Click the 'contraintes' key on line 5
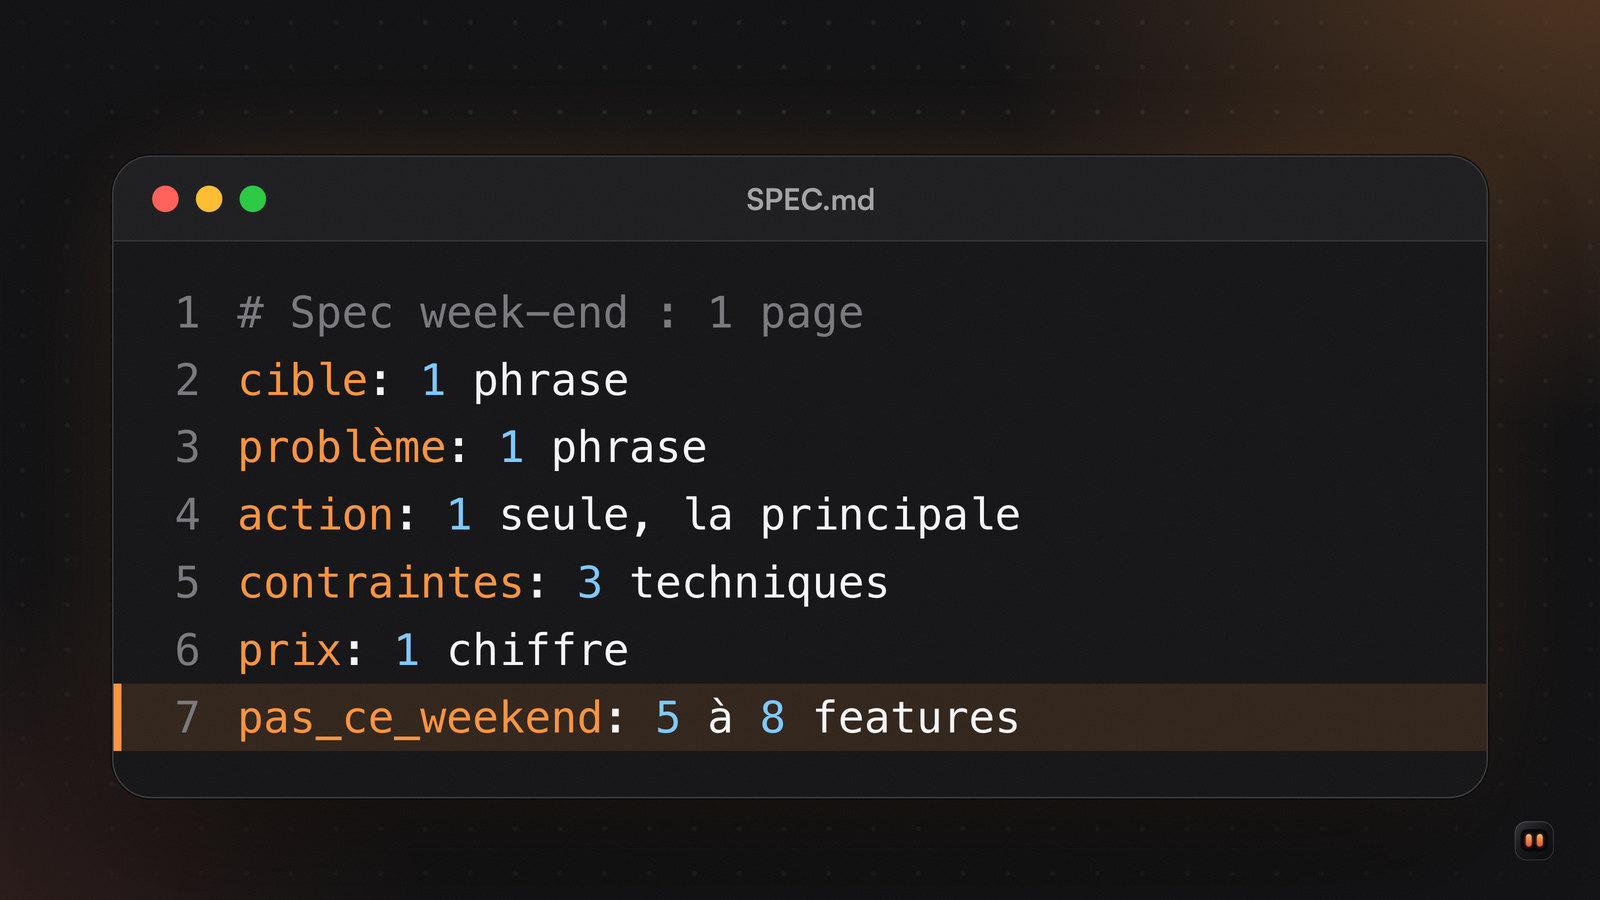The image size is (1600, 900). (x=381, y=582)
